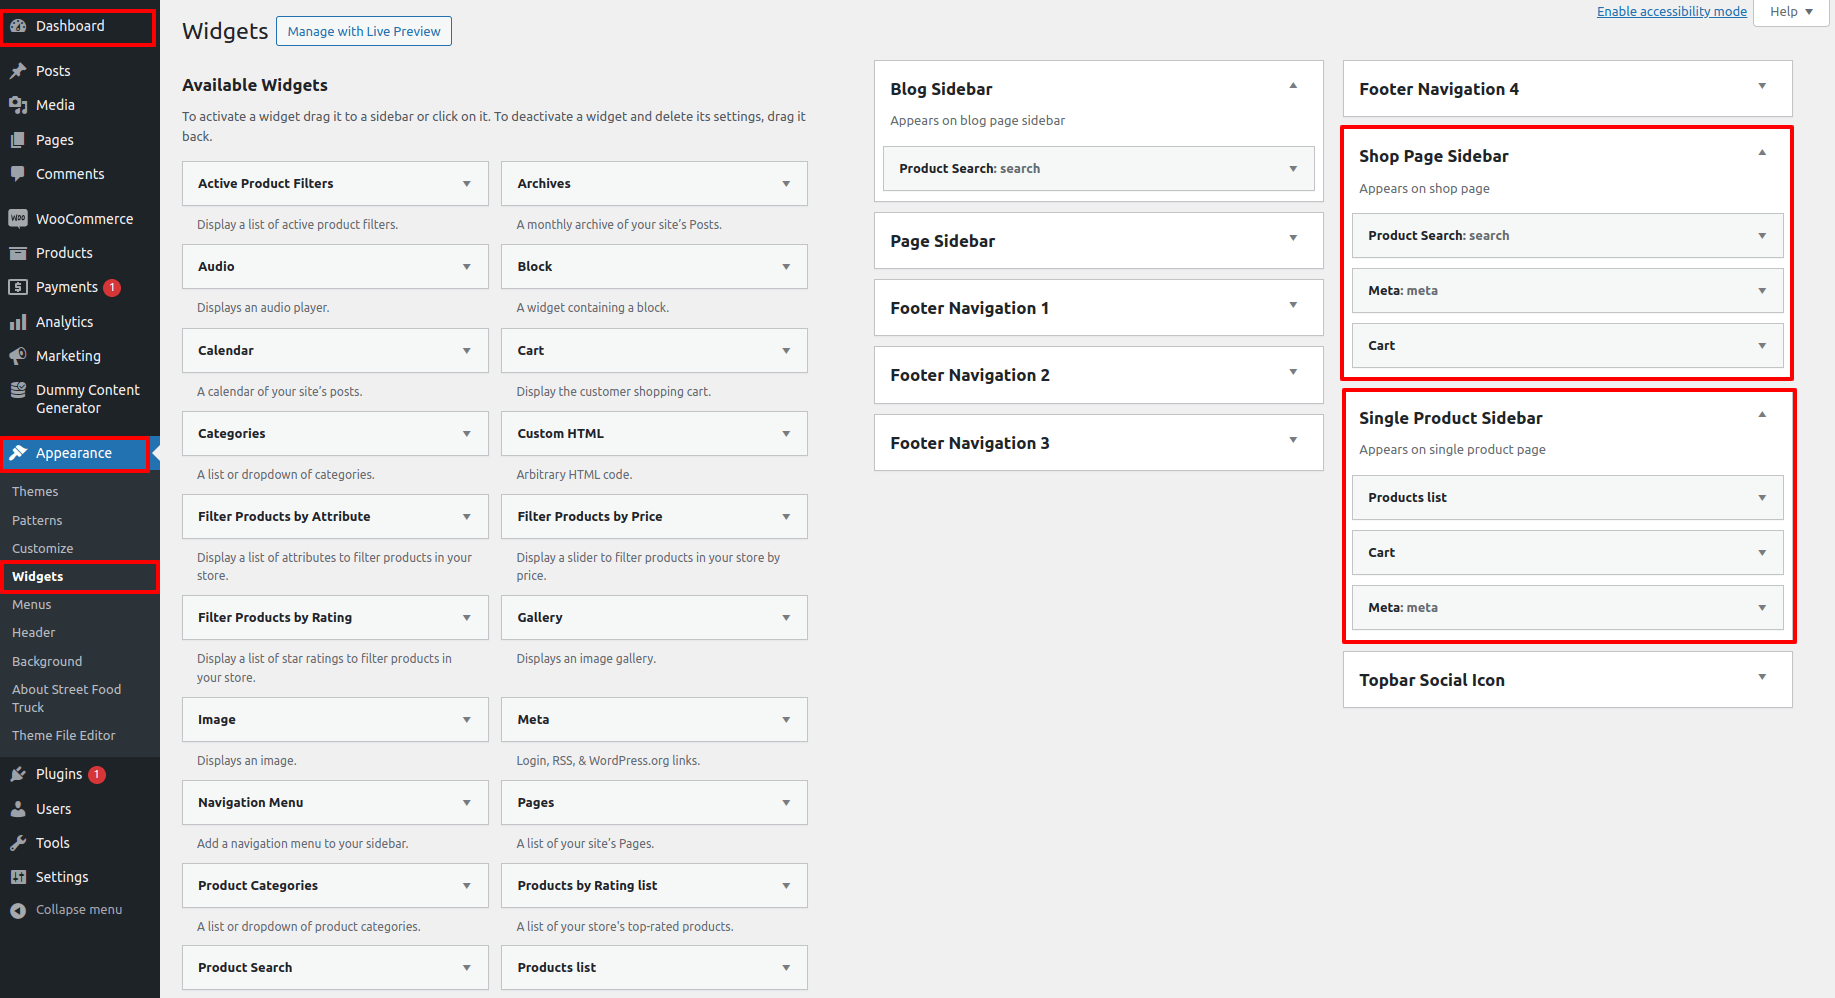Click the Collapse menu arrow icon
The width and height of the screenshot is (1835, 998).
[18, 910]
